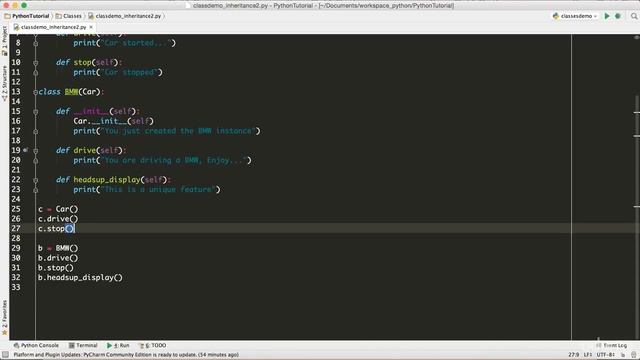Start debugging with the bug icon
Image resolution: width=640 pixels, height=360 pixels.
point(618,16)
